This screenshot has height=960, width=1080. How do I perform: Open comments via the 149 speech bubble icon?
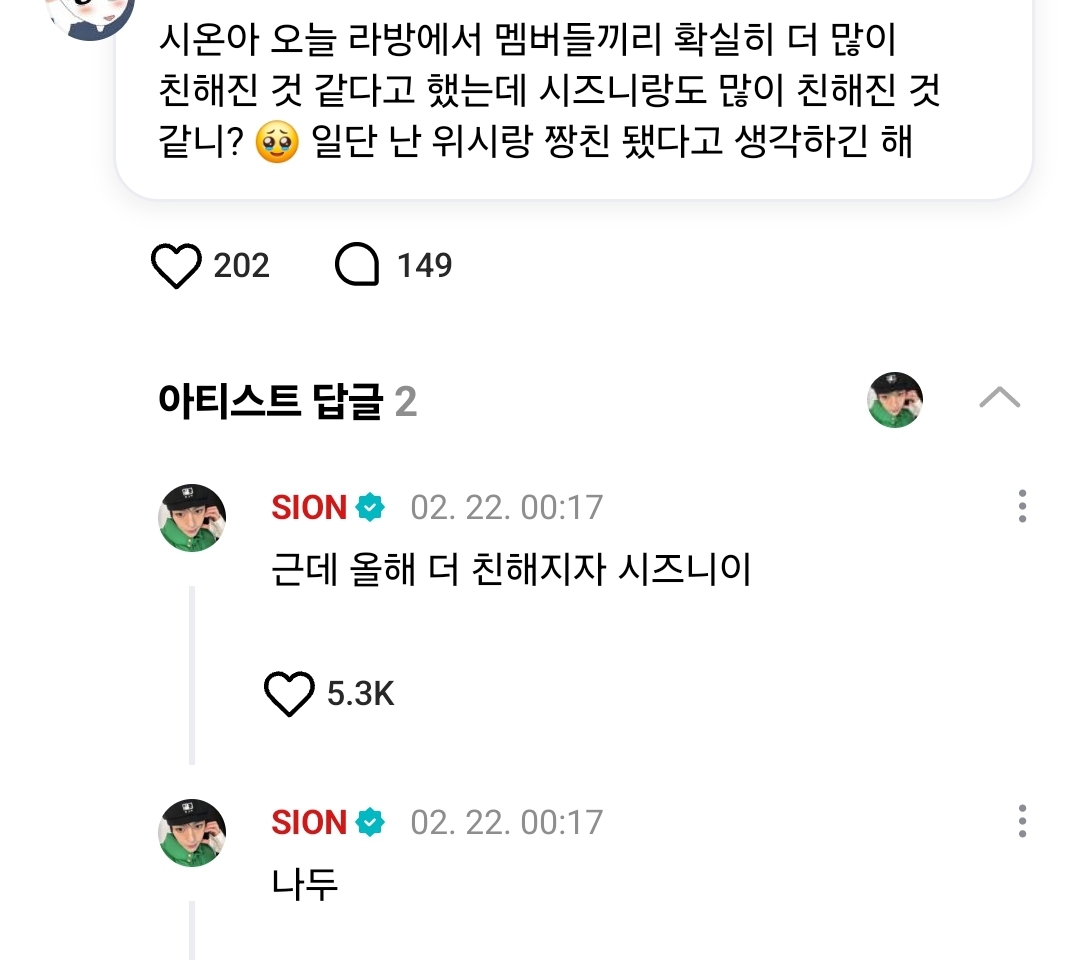coord(357,266)
